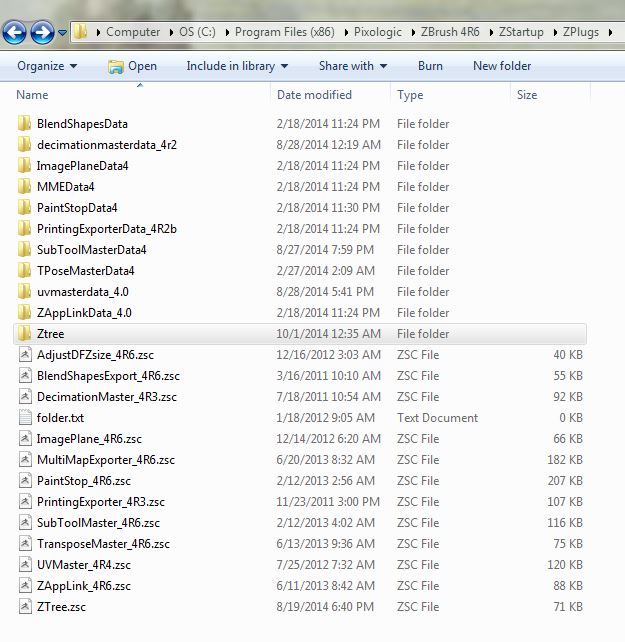Select the folder name PaintStopData4

pyautogui.click(x=77, y=208)
